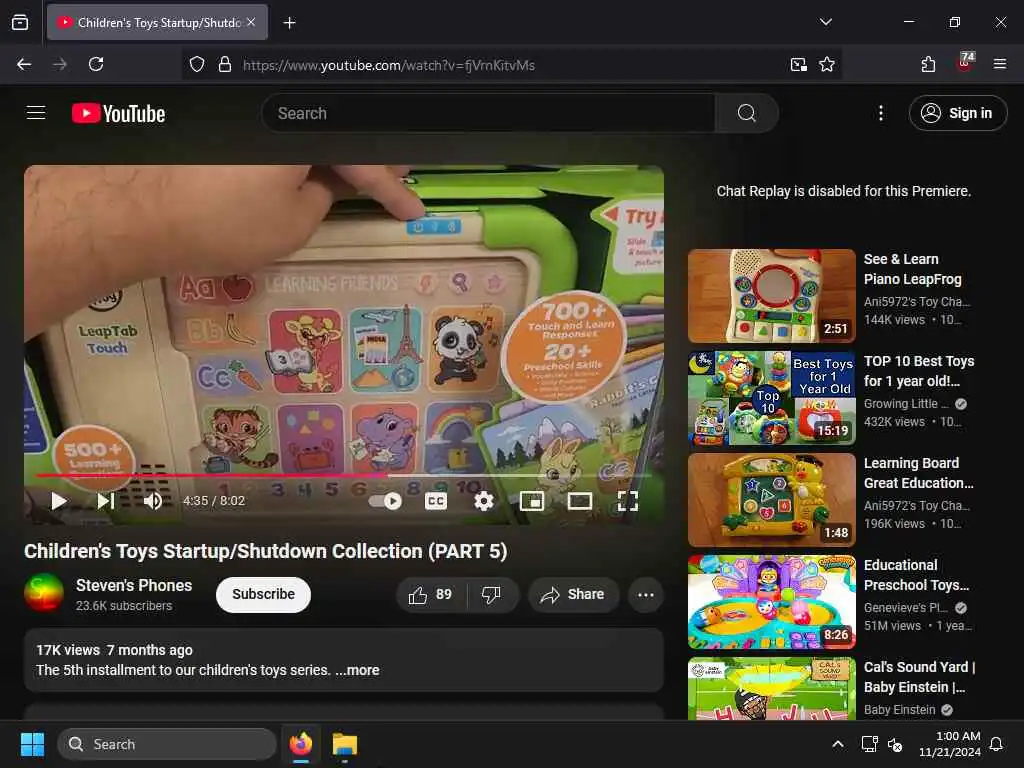Screen dimensions: 1024x768
Task: Expand description with ...more
Action: pyautogui.click(x=357, y=670)
